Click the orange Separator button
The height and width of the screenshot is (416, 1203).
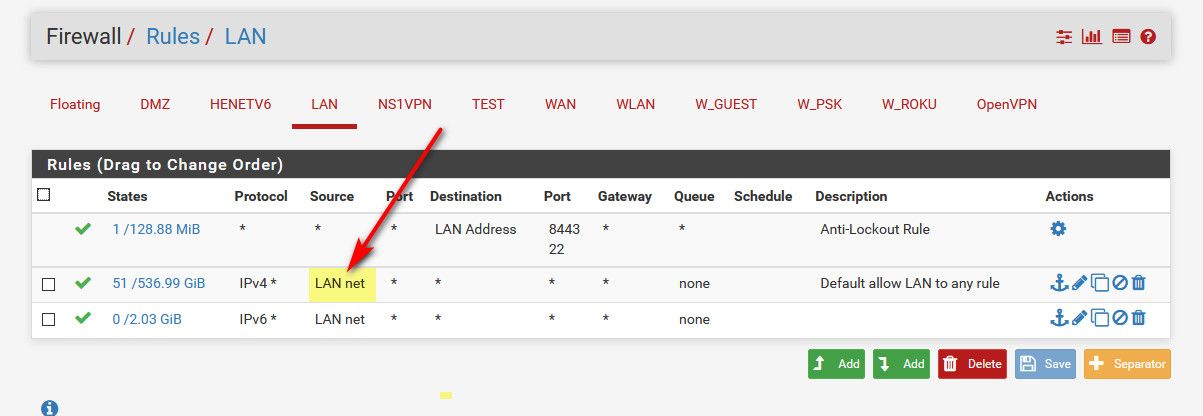(x=1127, y=364)
